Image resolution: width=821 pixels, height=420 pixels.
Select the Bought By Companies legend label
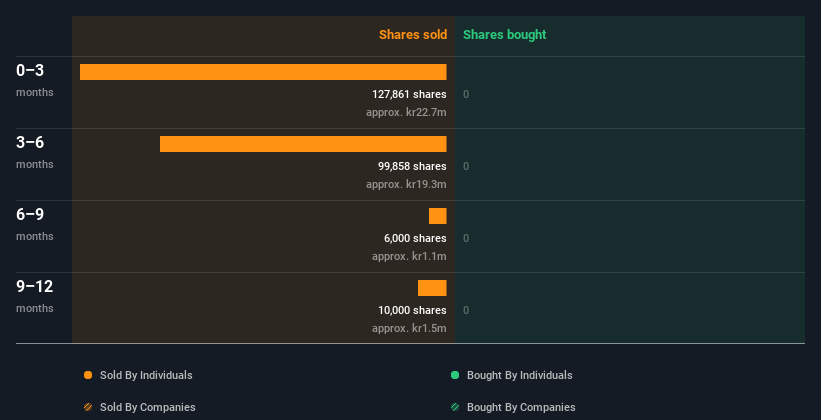coord(521,407)
